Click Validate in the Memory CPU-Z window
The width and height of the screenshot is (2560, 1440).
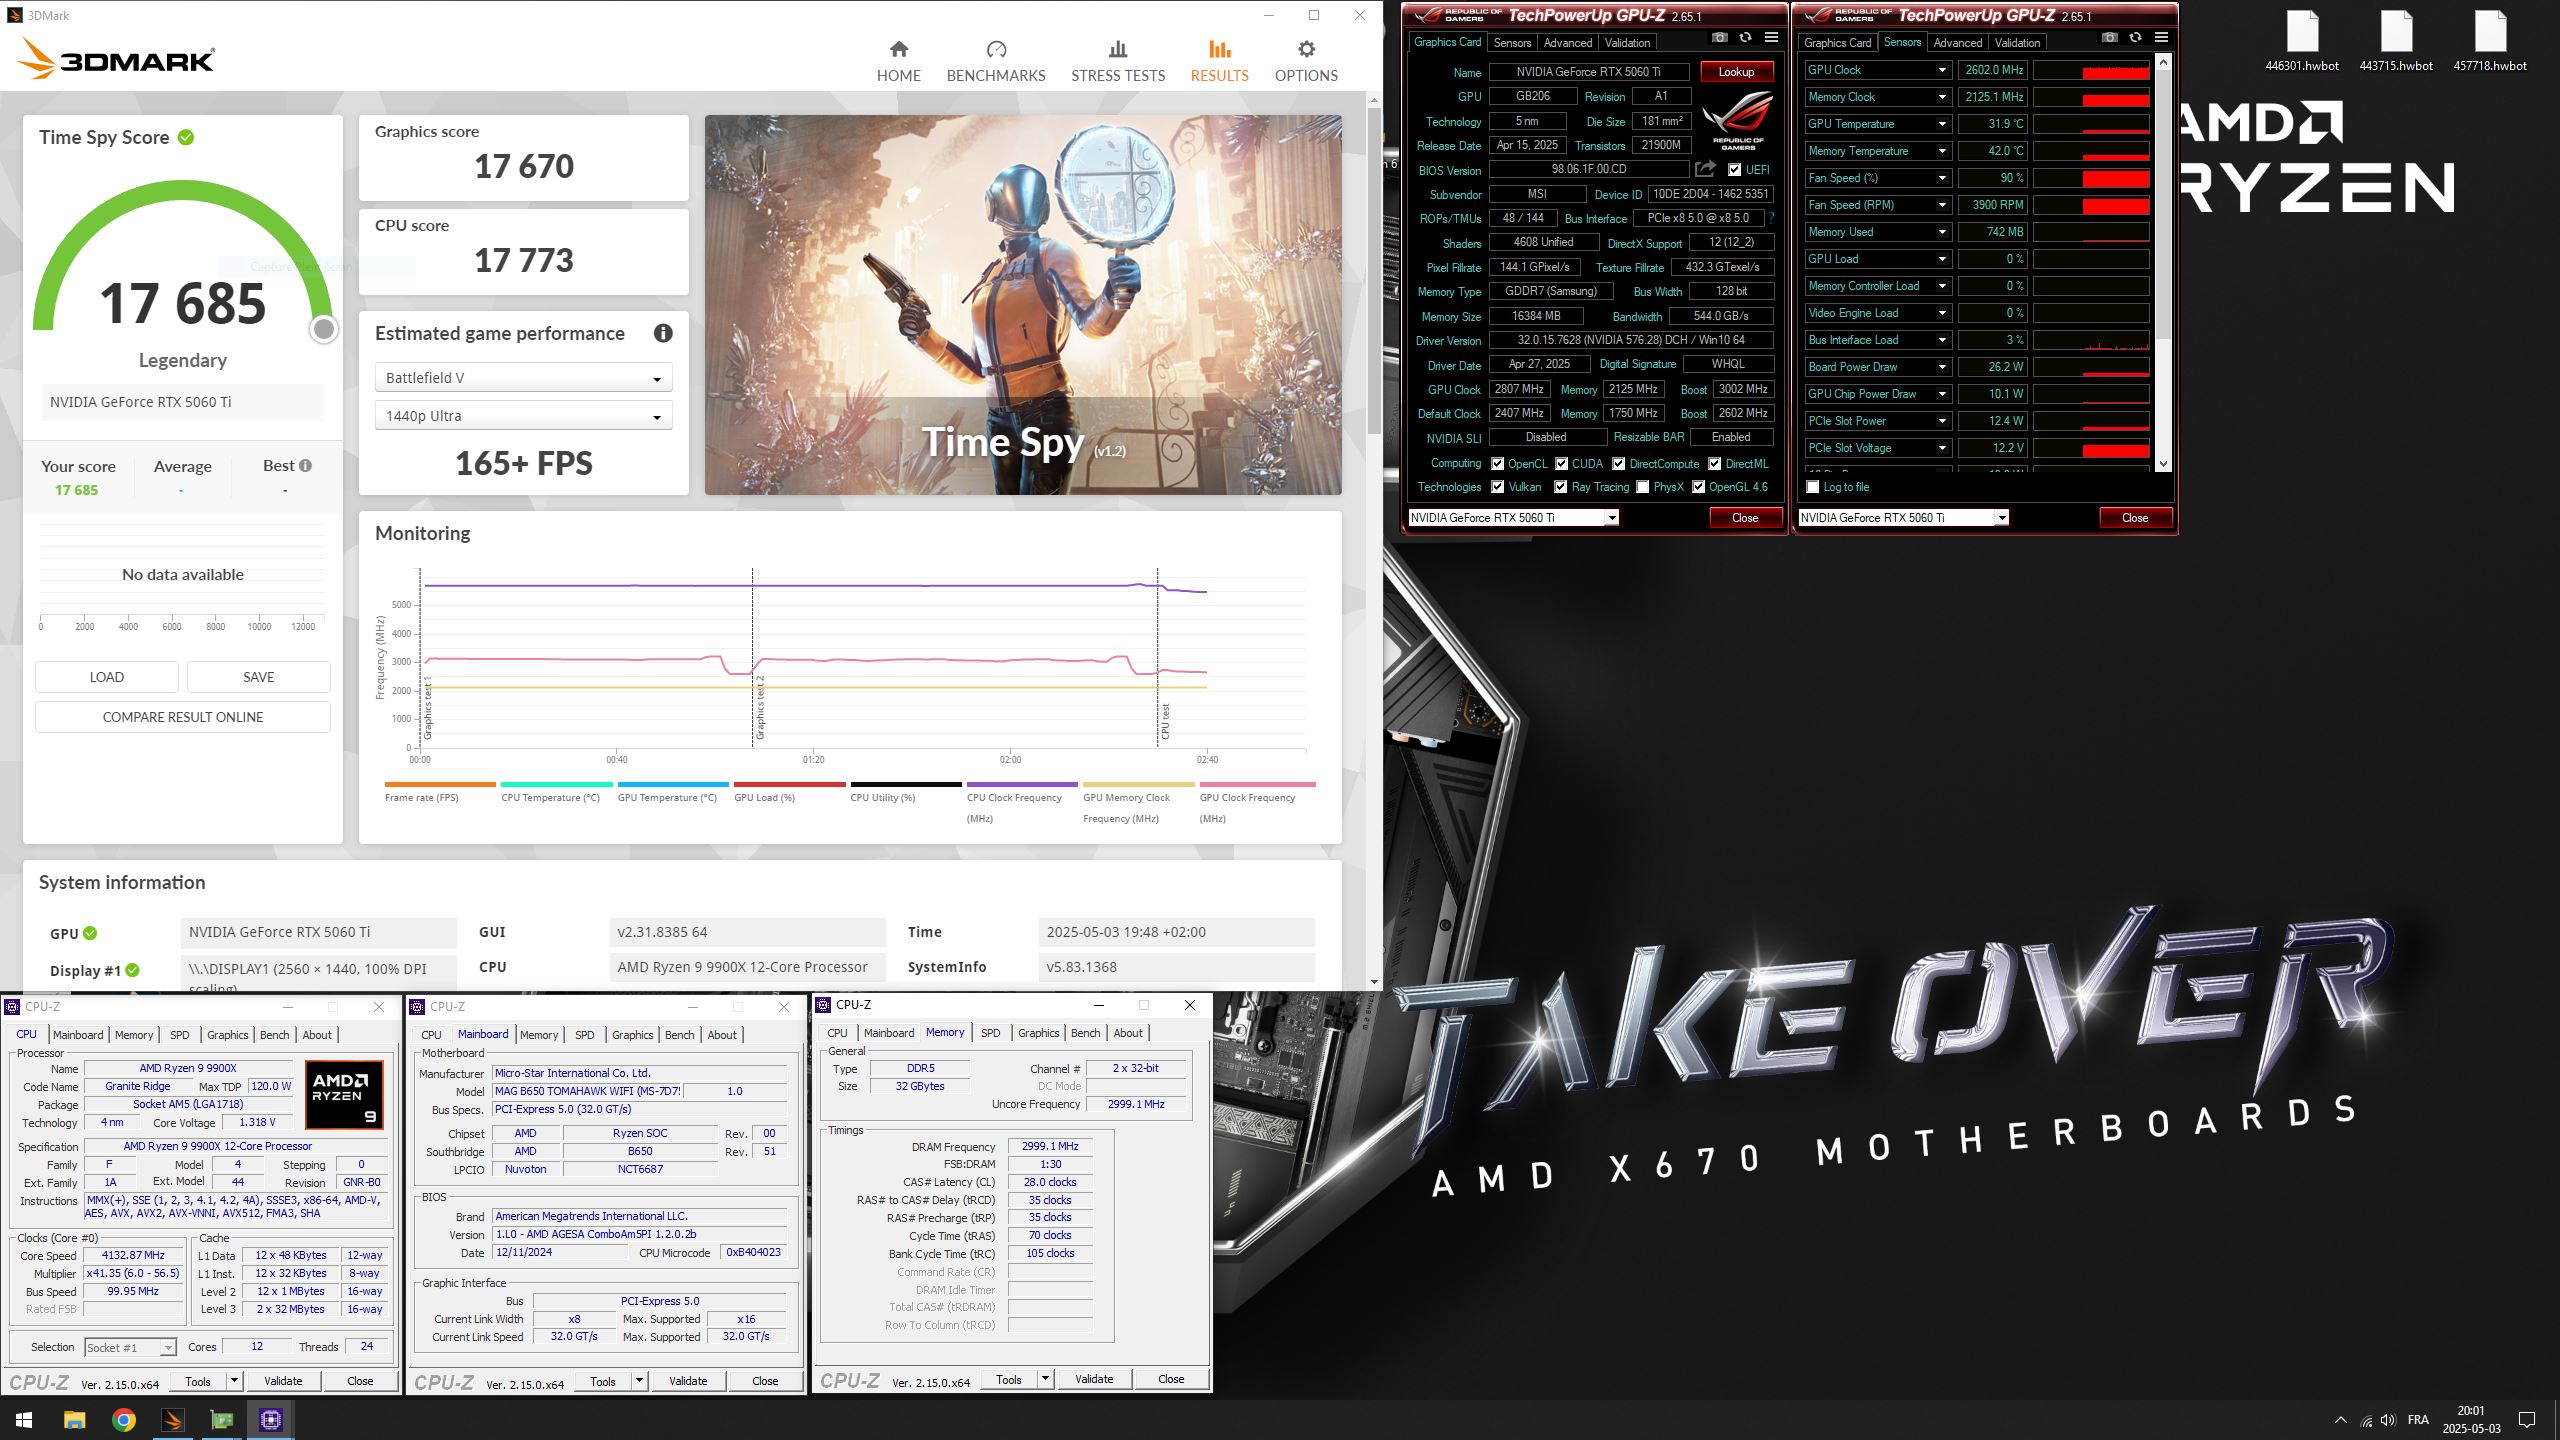[1093, 1379]
